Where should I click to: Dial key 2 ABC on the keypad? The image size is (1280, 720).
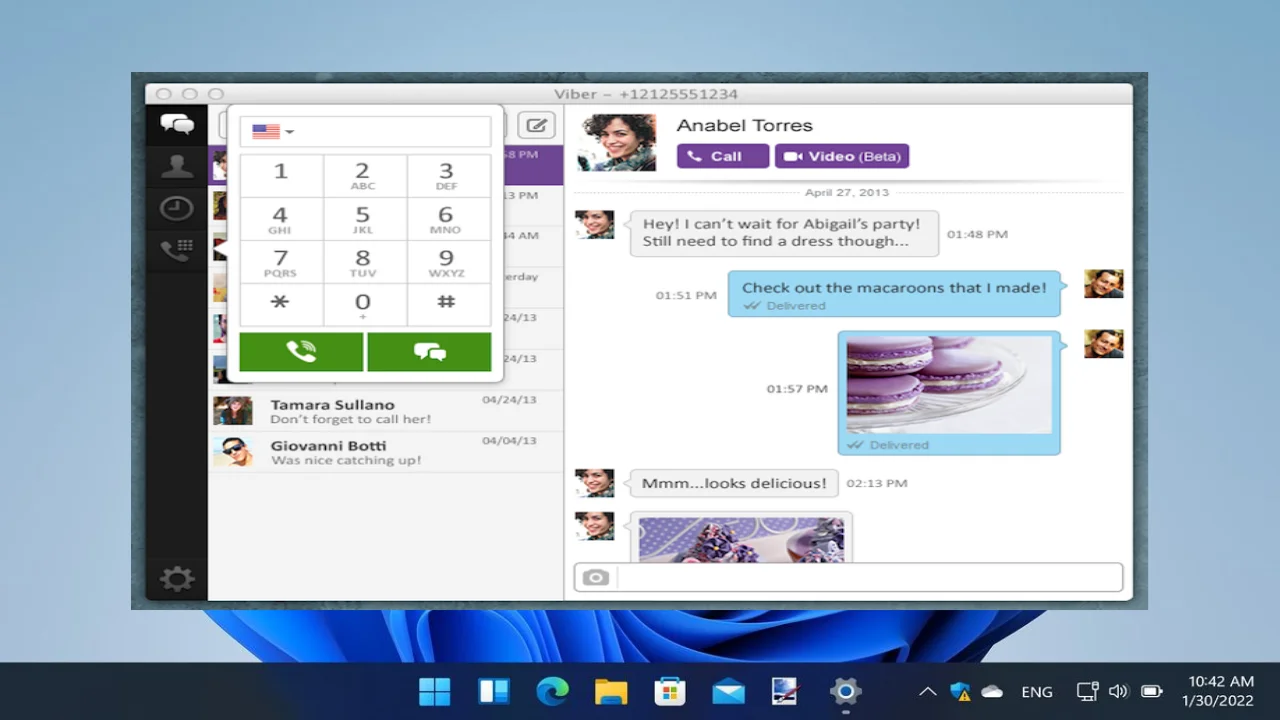point(364,175)
